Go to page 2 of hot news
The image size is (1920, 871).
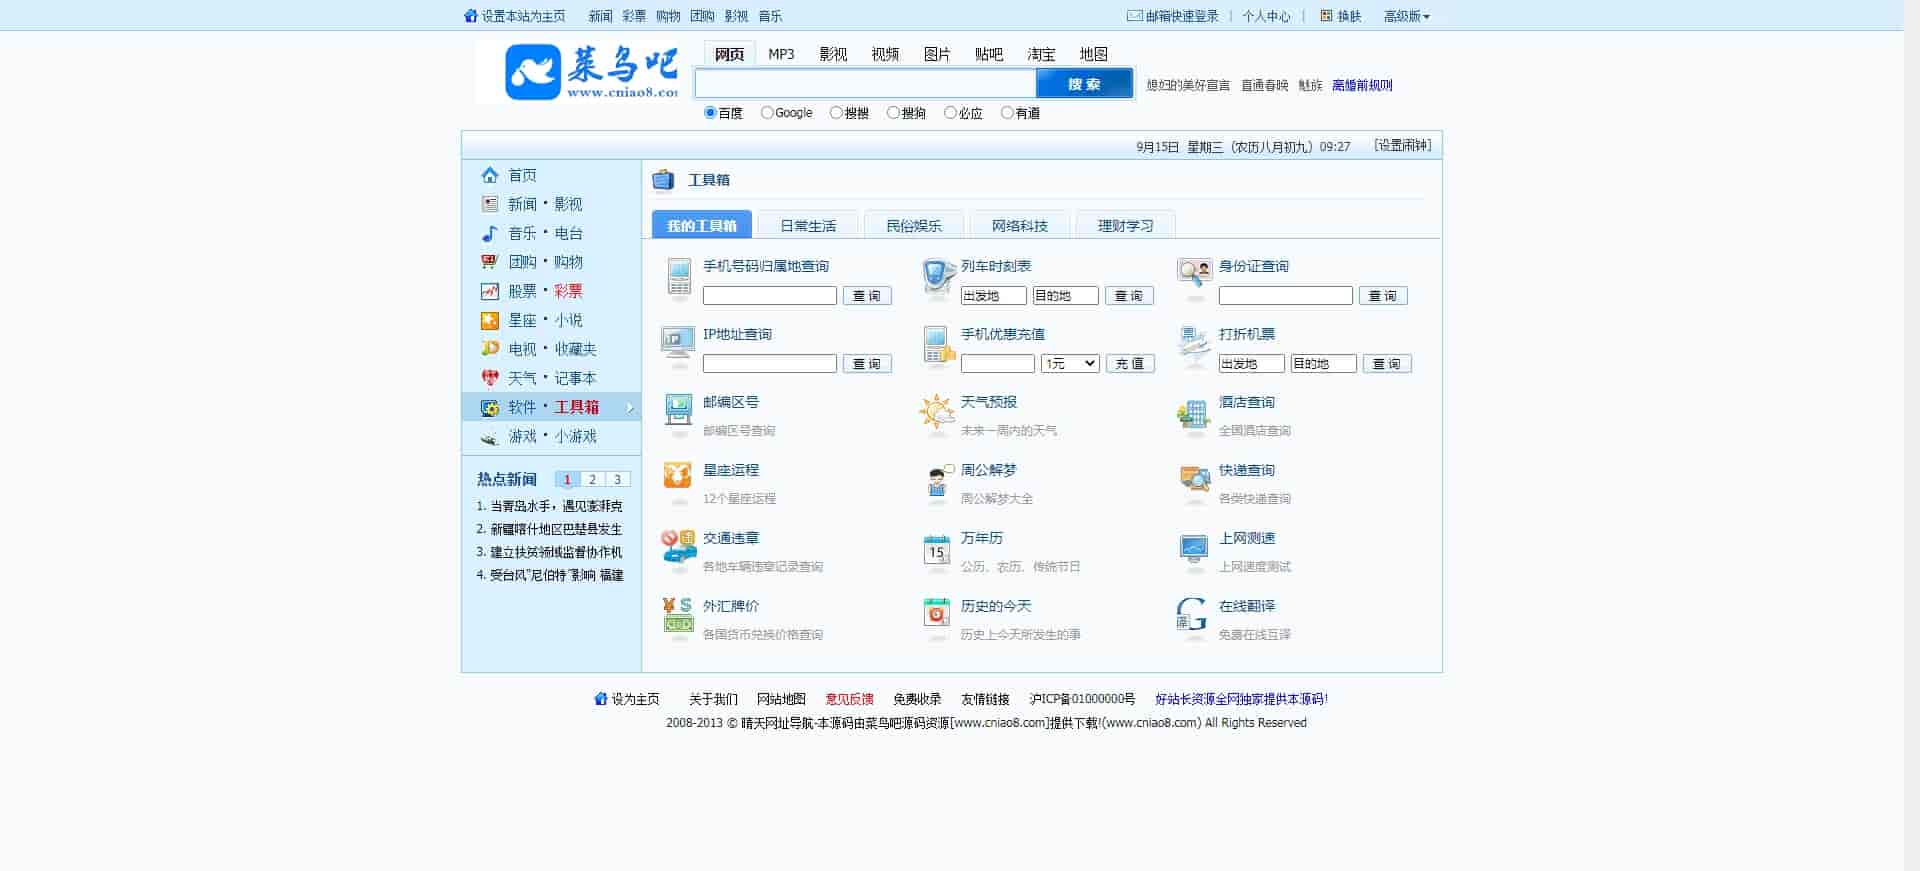pos(592,480)
